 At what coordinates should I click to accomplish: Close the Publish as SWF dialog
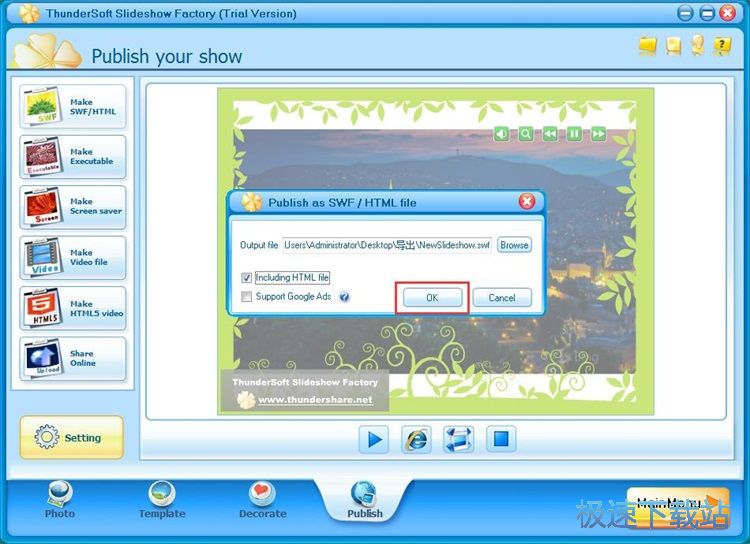pos(527,201)
